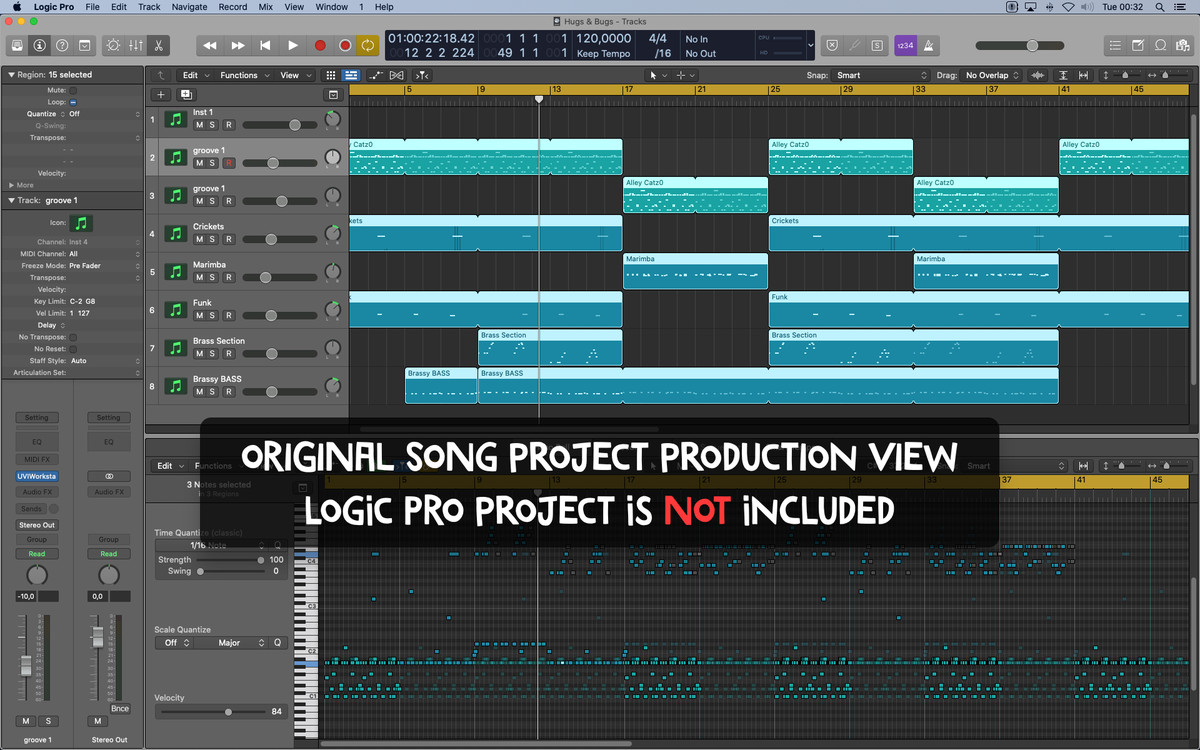This screenshot has width=1200, height=750.
Task: Click the Setting button on groove 1 strip
Action: 36,418
